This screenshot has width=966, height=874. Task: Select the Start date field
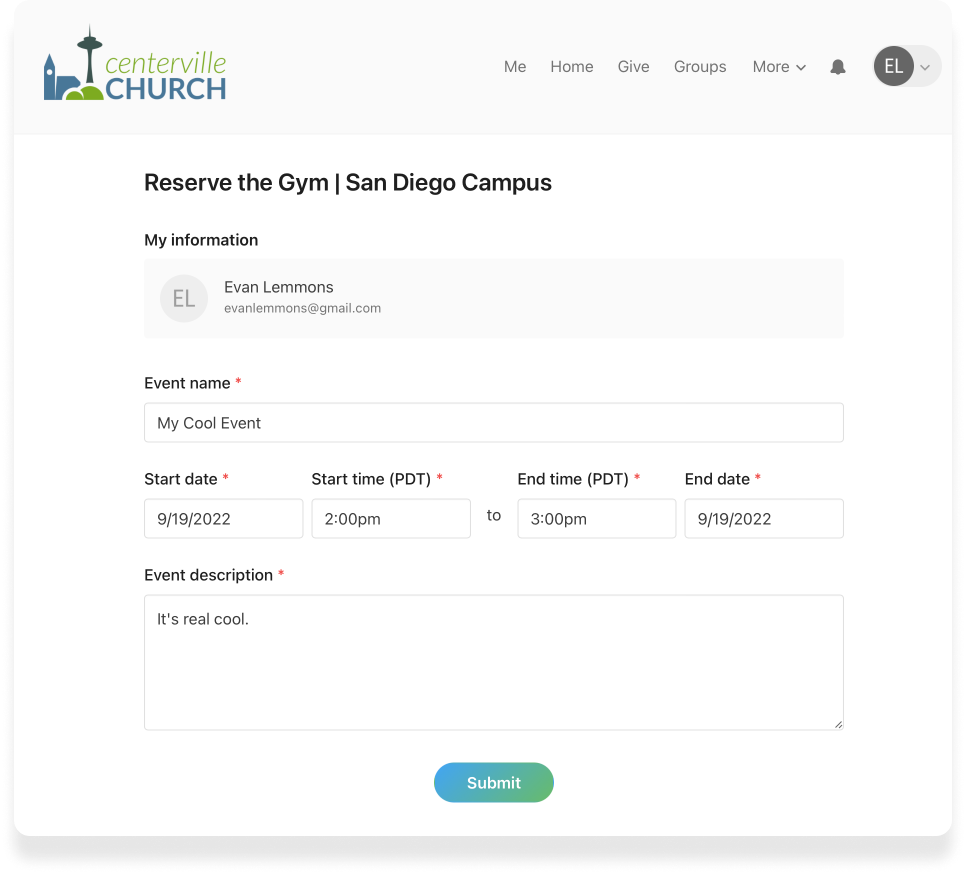(x=223, y=519)
